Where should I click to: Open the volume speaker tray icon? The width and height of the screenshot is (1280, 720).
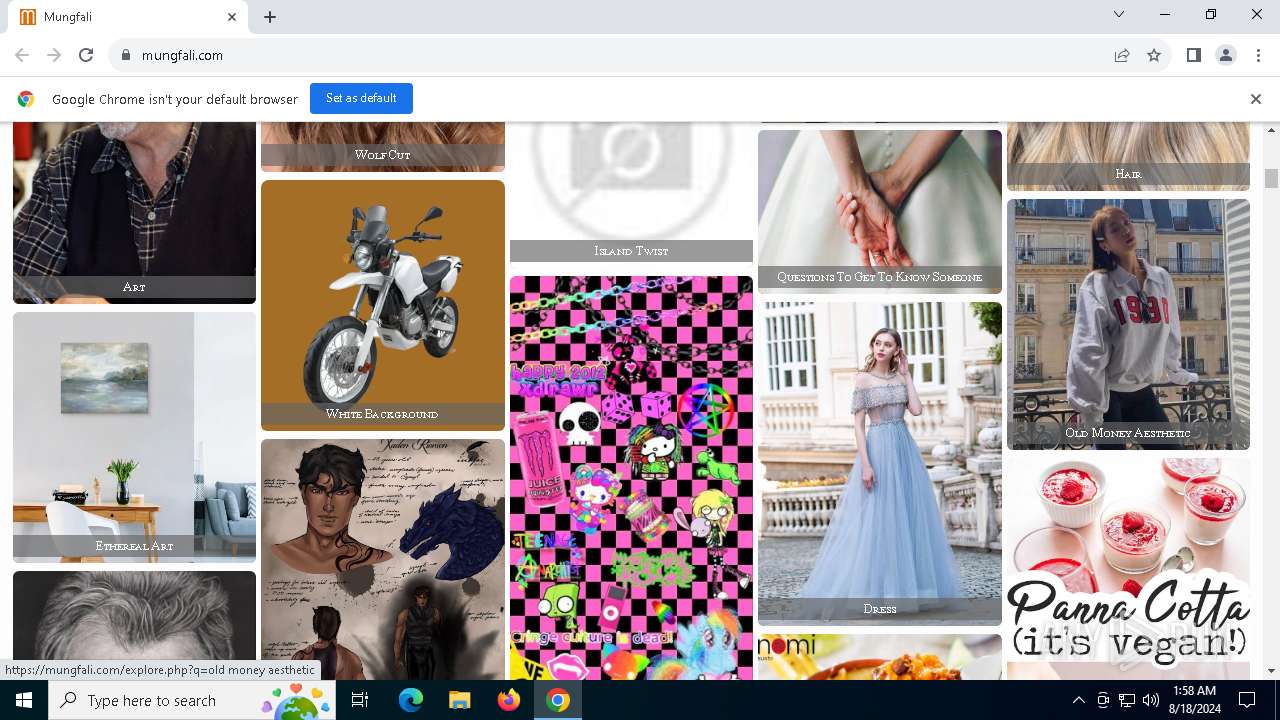(x=1151, y=700)
